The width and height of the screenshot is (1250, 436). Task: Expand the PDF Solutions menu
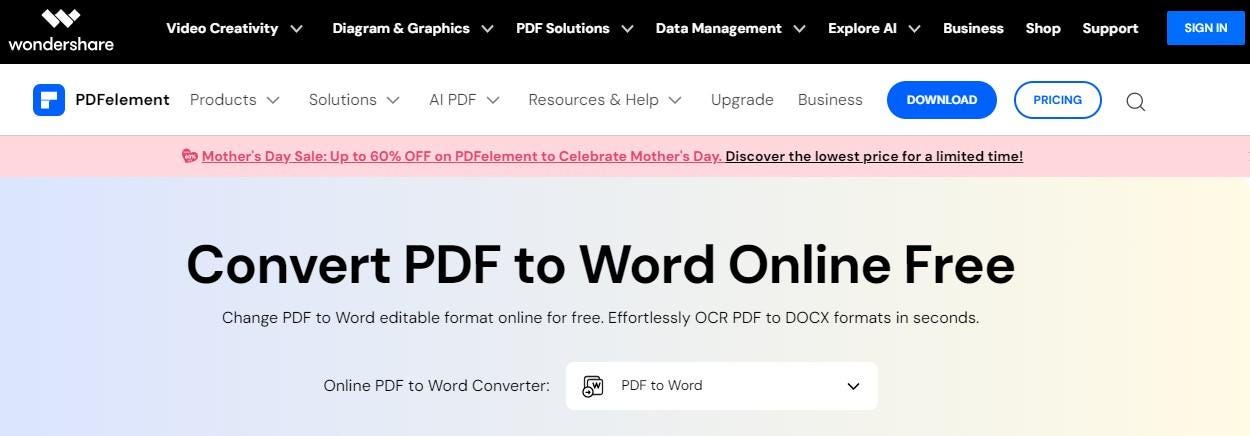pos(575,28)
